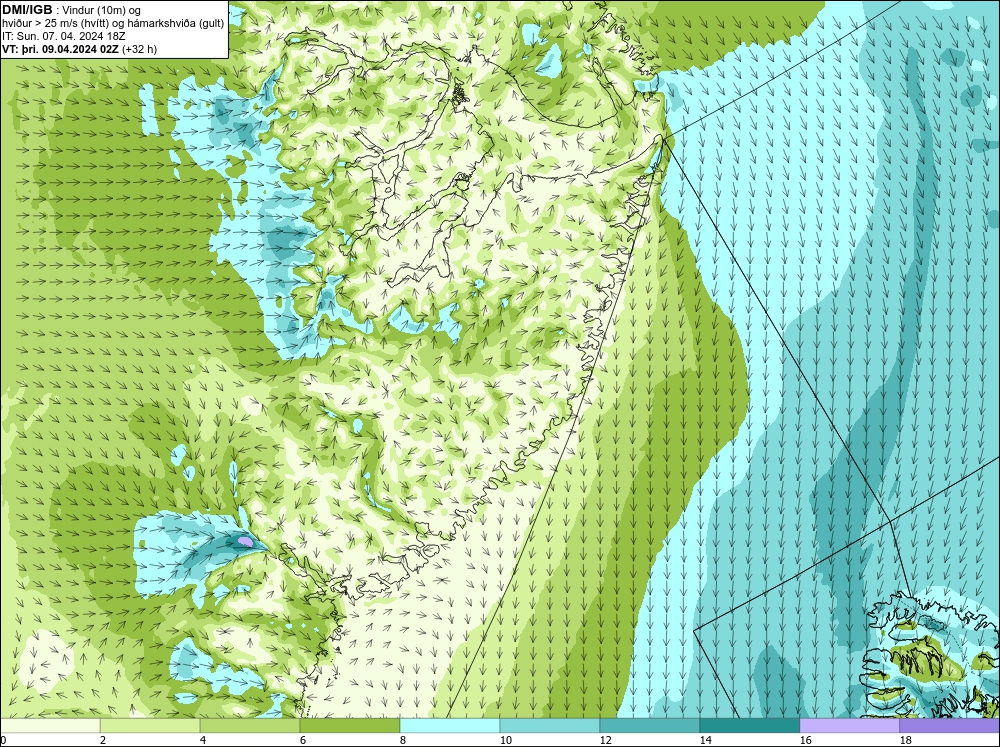The image size is (1000, 747).
Task: Click the darker purple swatch after 18
Action: click(x=950, y=726)
